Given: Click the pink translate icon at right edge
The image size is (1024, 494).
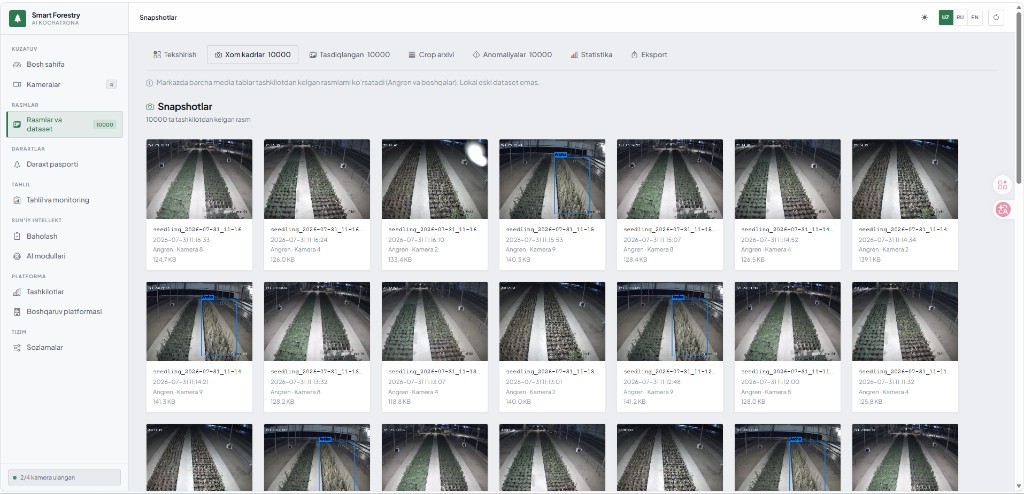Looking at the screenshot, I should tap(1002, 209).
